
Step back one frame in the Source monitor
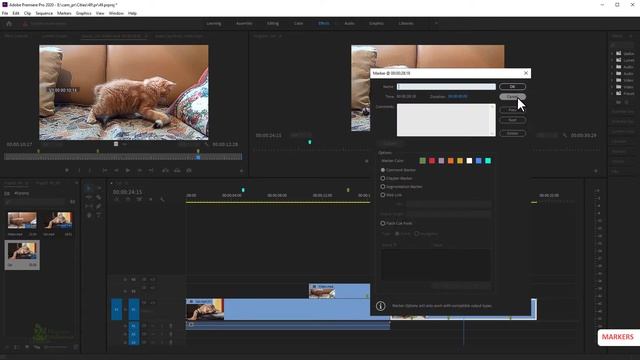click(x=116, y=170)
